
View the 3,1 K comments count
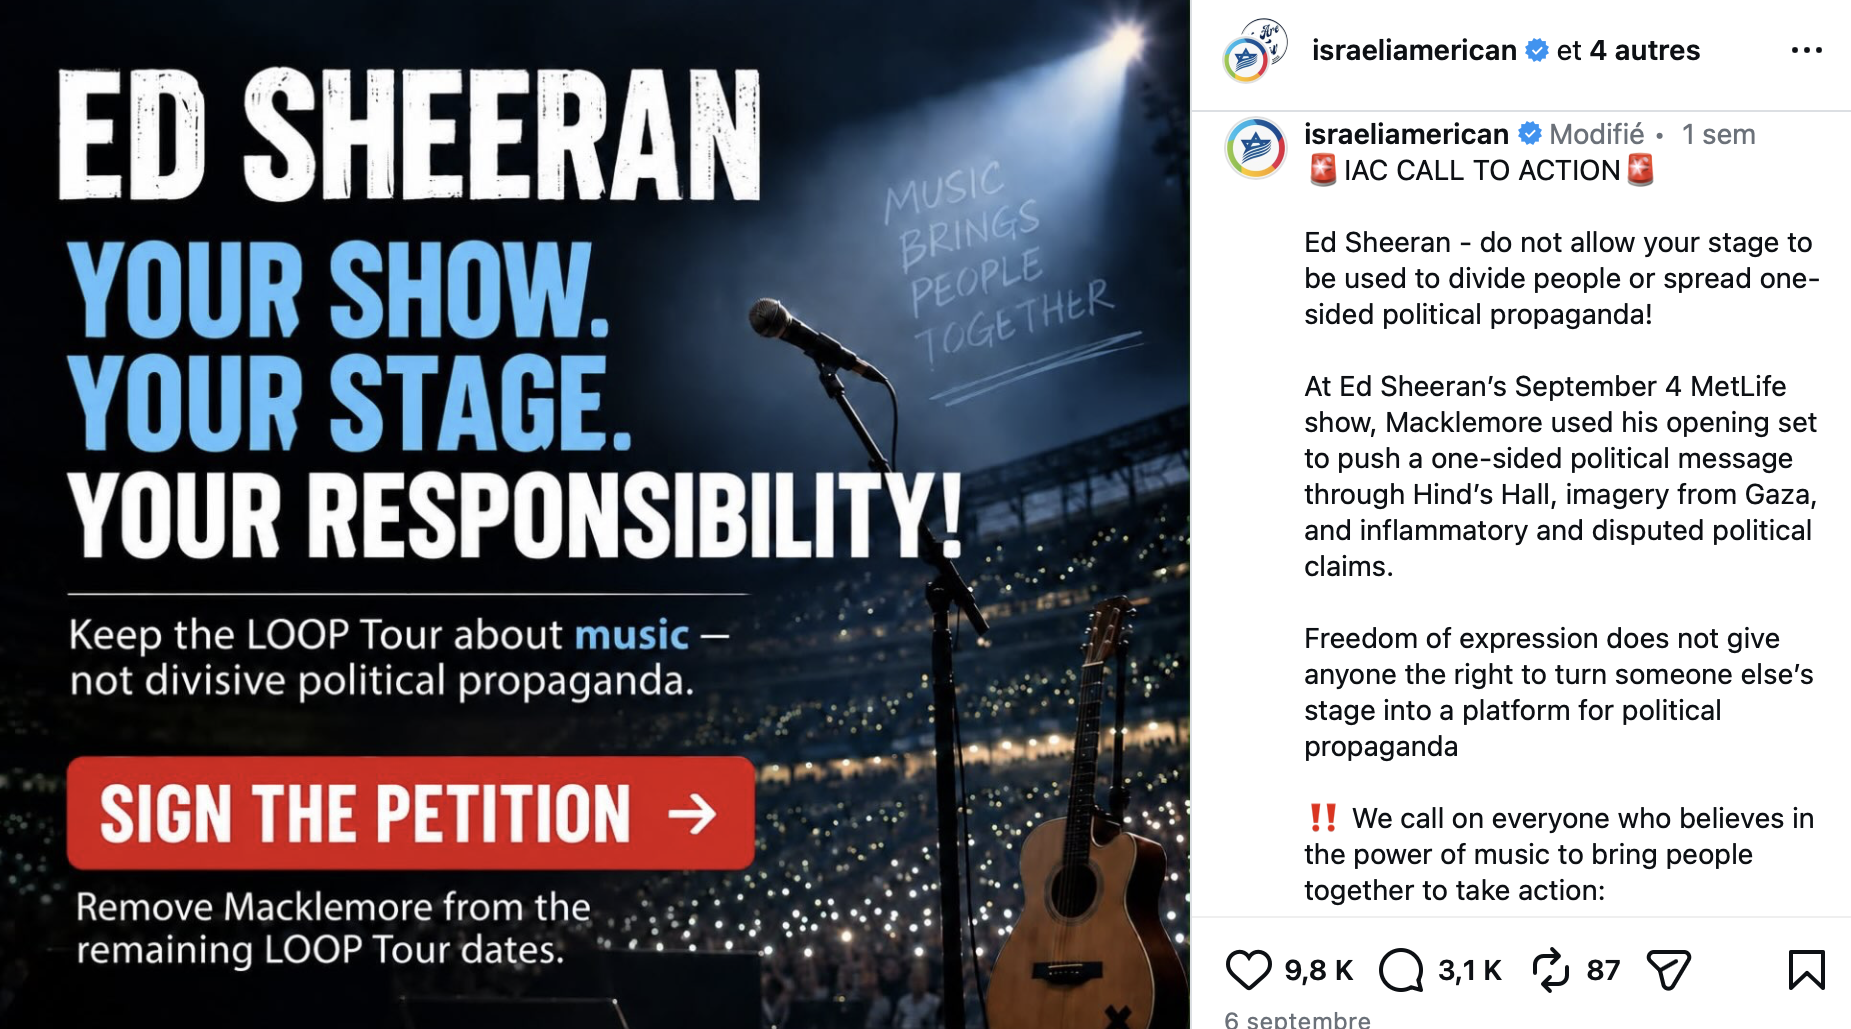(x=1470, y=970)
